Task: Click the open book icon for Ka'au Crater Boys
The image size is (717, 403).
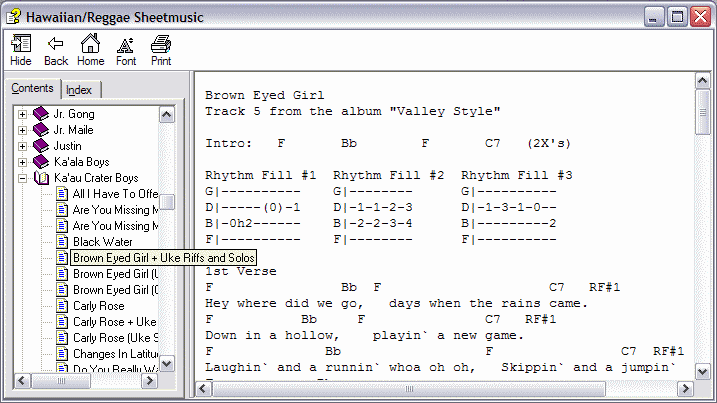Action: (41, 177)
